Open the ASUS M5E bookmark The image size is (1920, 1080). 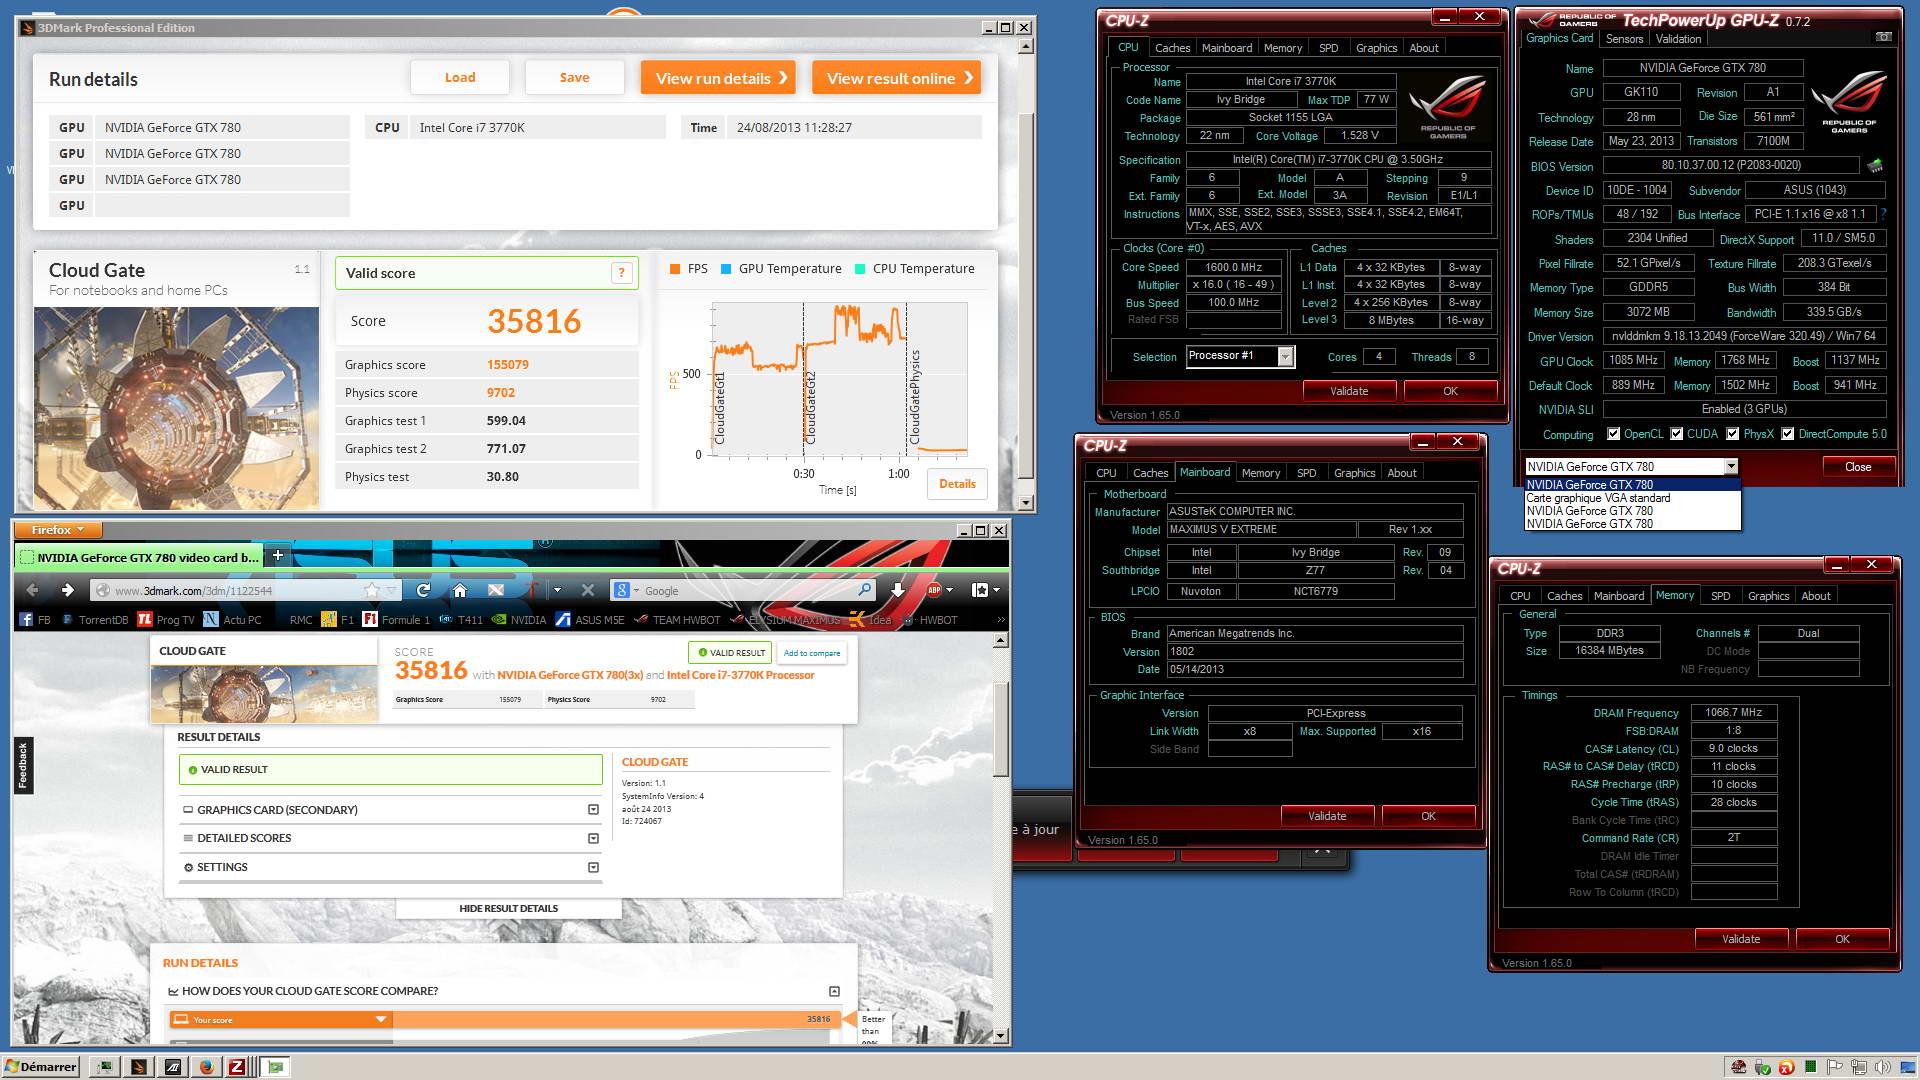(x=590, y=620)
